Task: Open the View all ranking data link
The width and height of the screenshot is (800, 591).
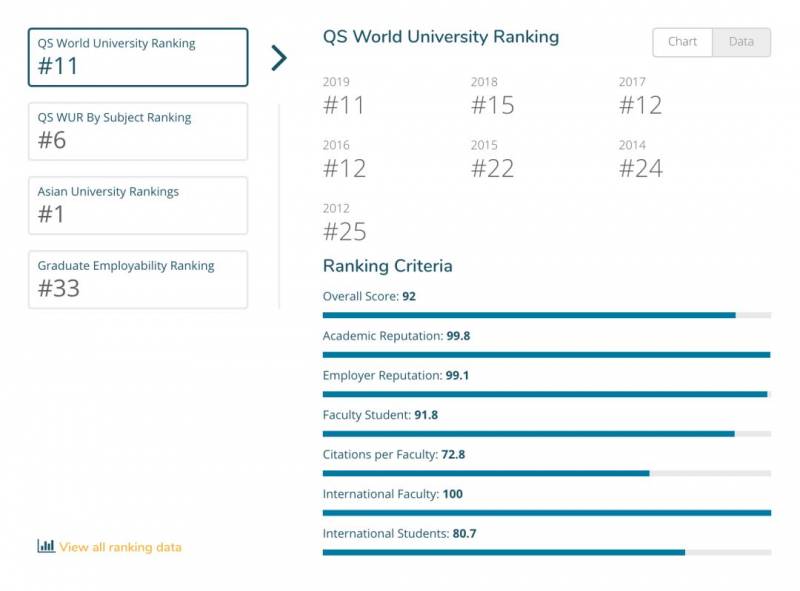Action: tap(120, 547)
